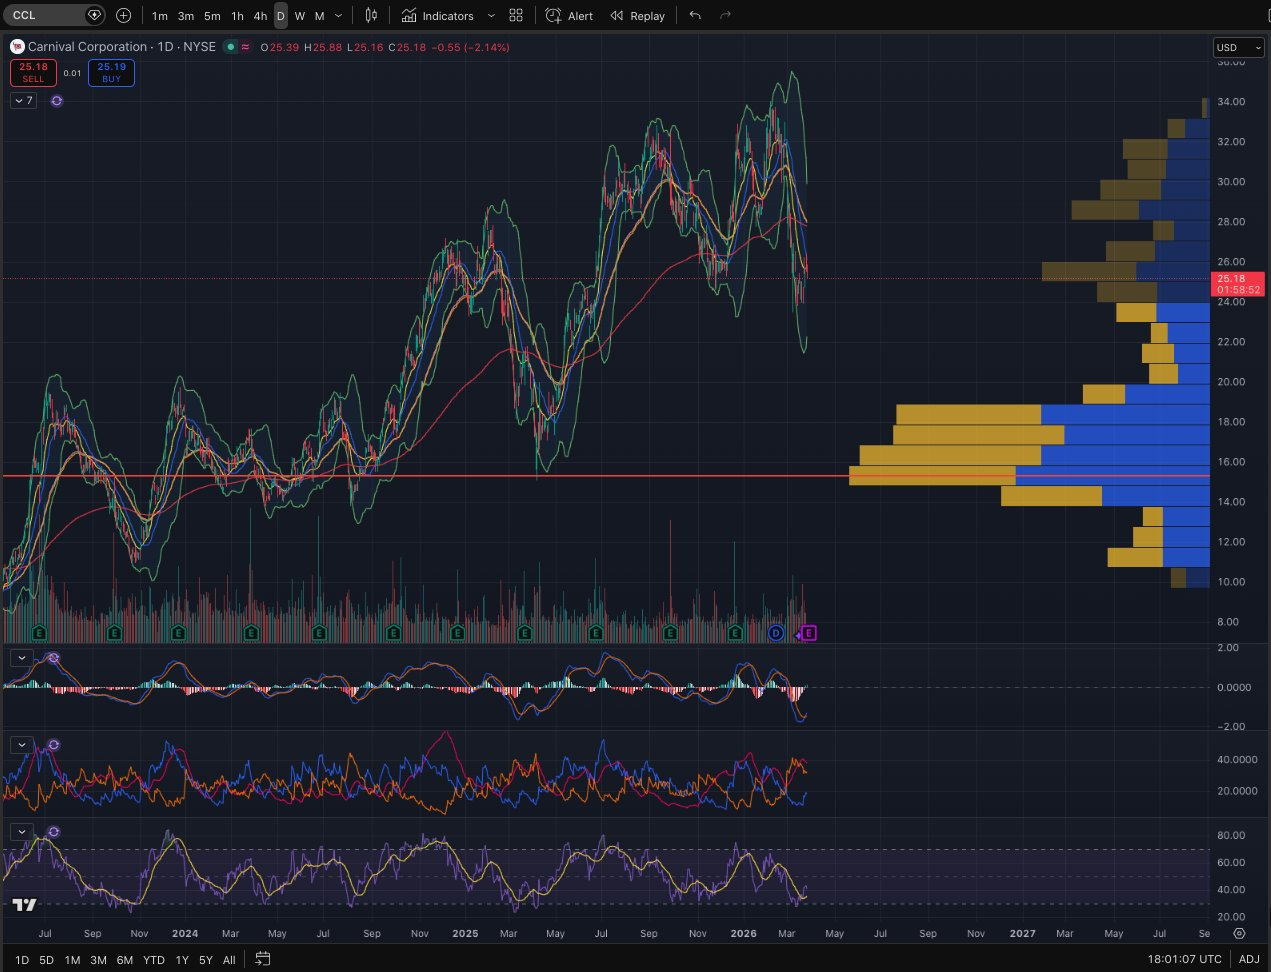Click the purple refresh icon in RSI pane

(x=53, y=832)
